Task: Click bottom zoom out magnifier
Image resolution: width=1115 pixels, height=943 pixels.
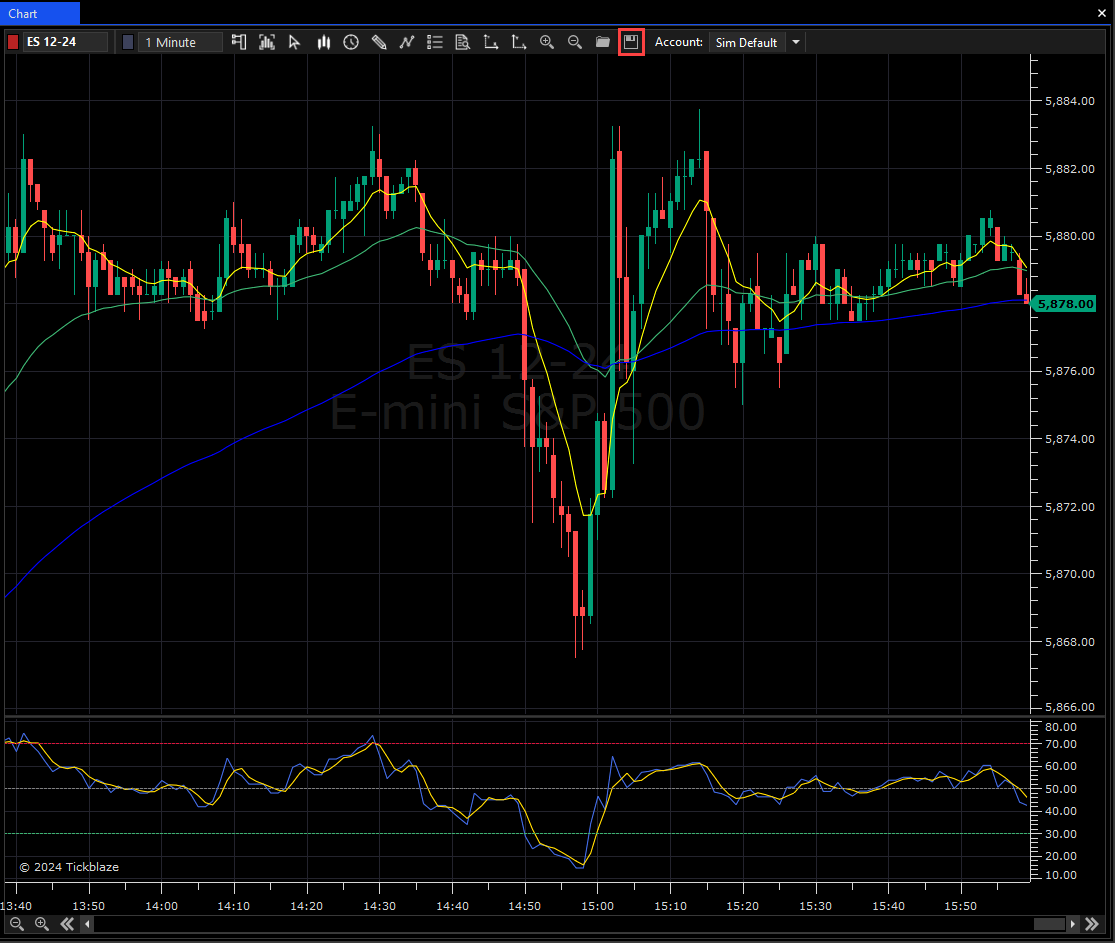Action: coord(16,924)
